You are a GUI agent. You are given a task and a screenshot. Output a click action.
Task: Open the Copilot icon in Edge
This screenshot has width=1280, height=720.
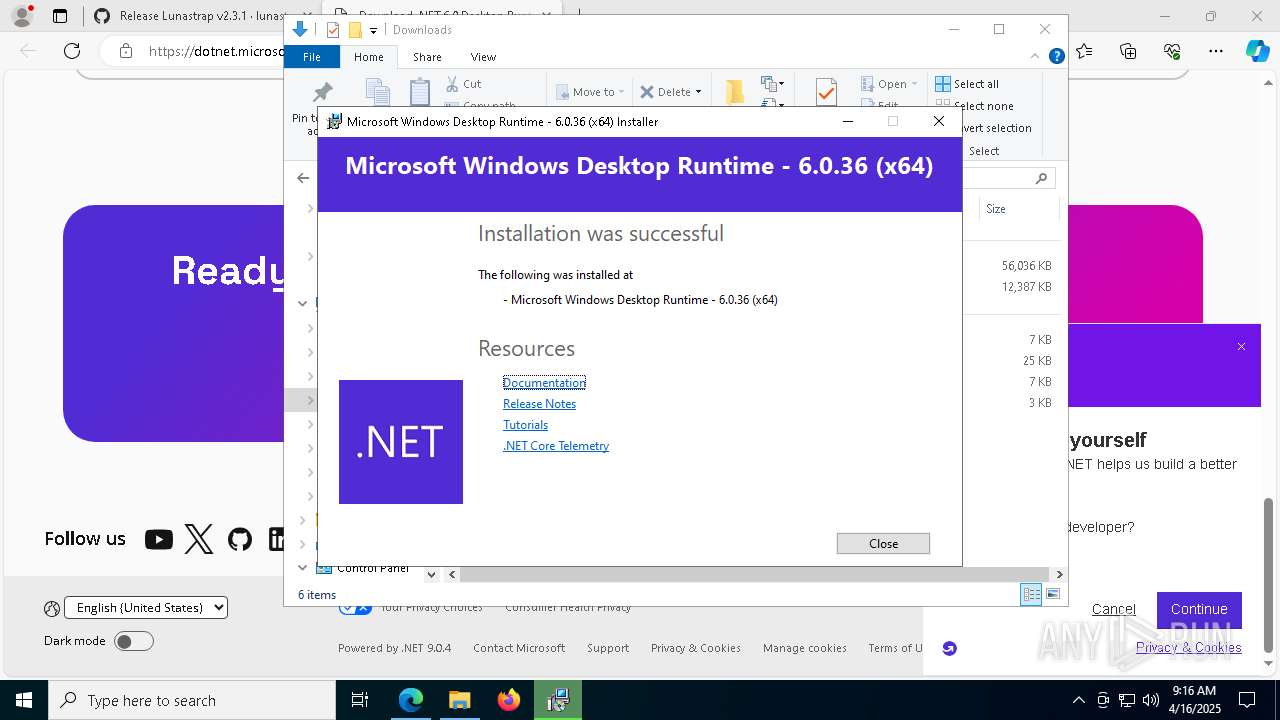[1257, 51]
